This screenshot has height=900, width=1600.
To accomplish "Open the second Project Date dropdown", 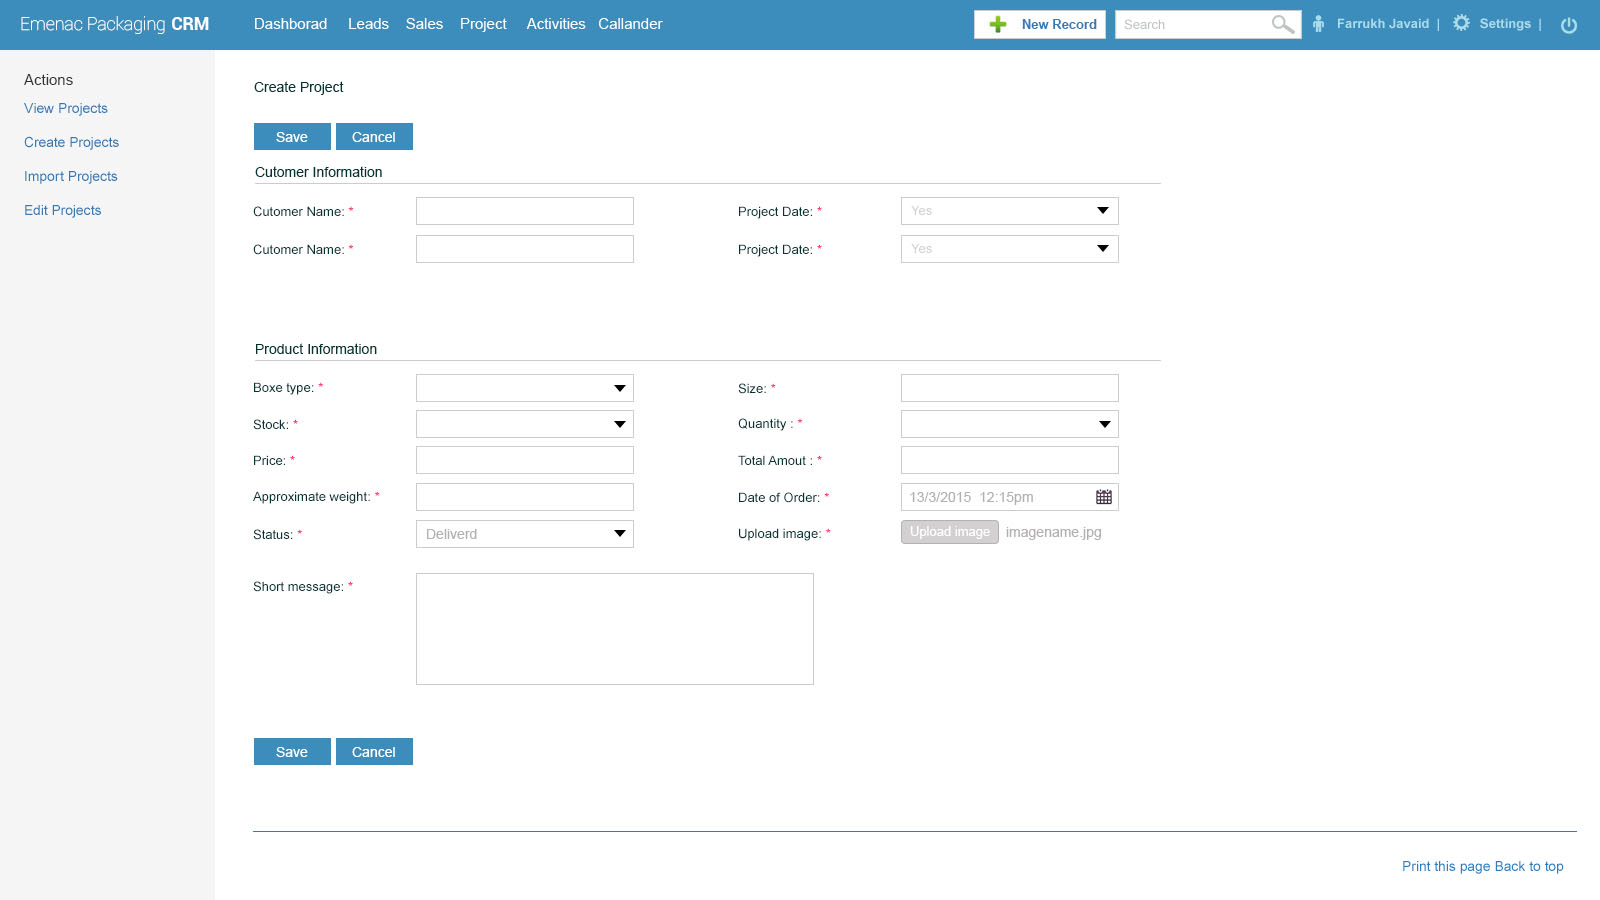I will (x=1009, y=249).
